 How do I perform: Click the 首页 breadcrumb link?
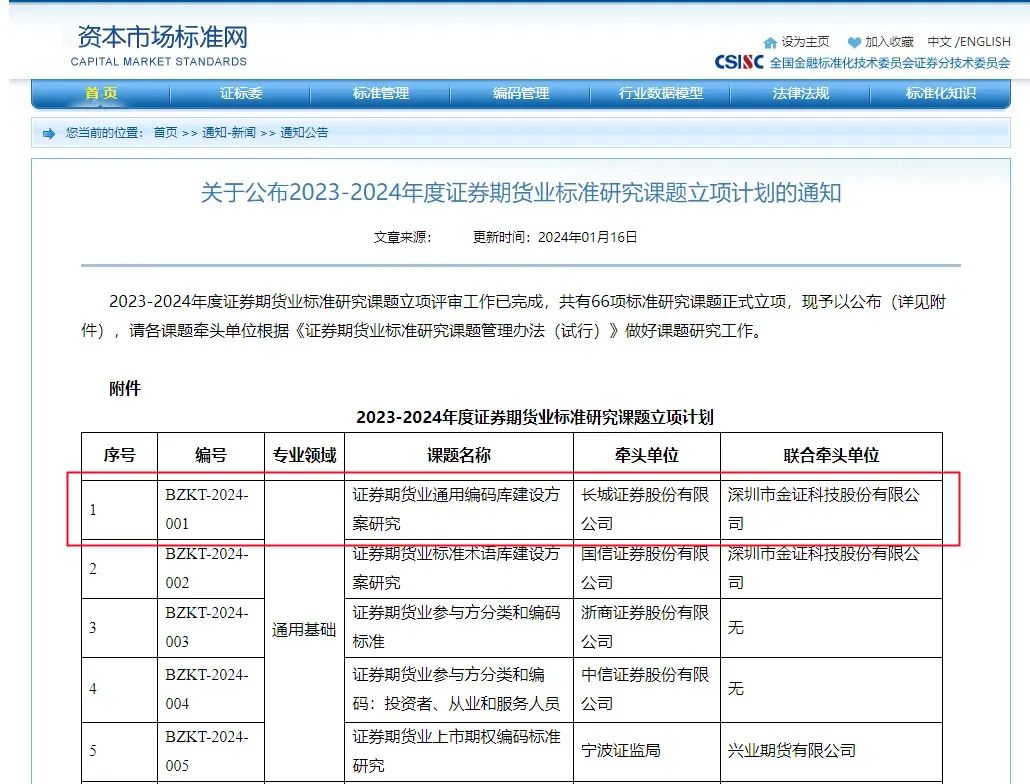[166, 133]
